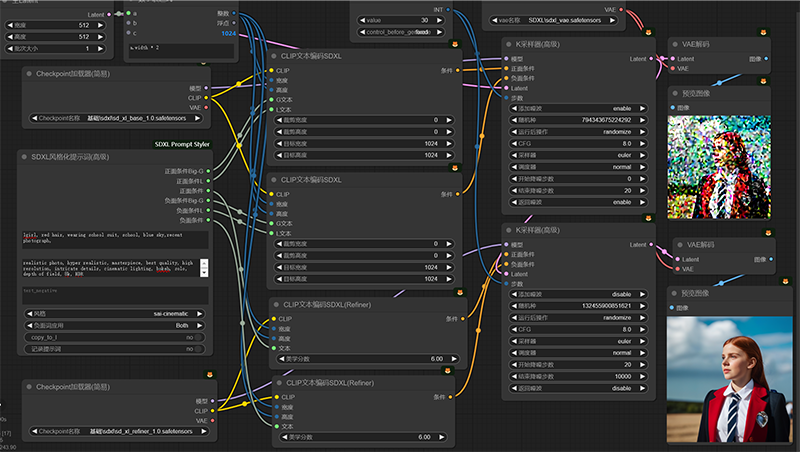Open the vae名称 sdxl_vae.safetensors dropdown
Screen dimensions: 800x452
coord(554,20)
